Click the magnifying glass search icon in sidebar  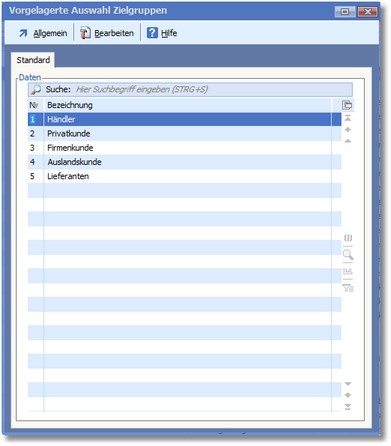pos(348,255)
